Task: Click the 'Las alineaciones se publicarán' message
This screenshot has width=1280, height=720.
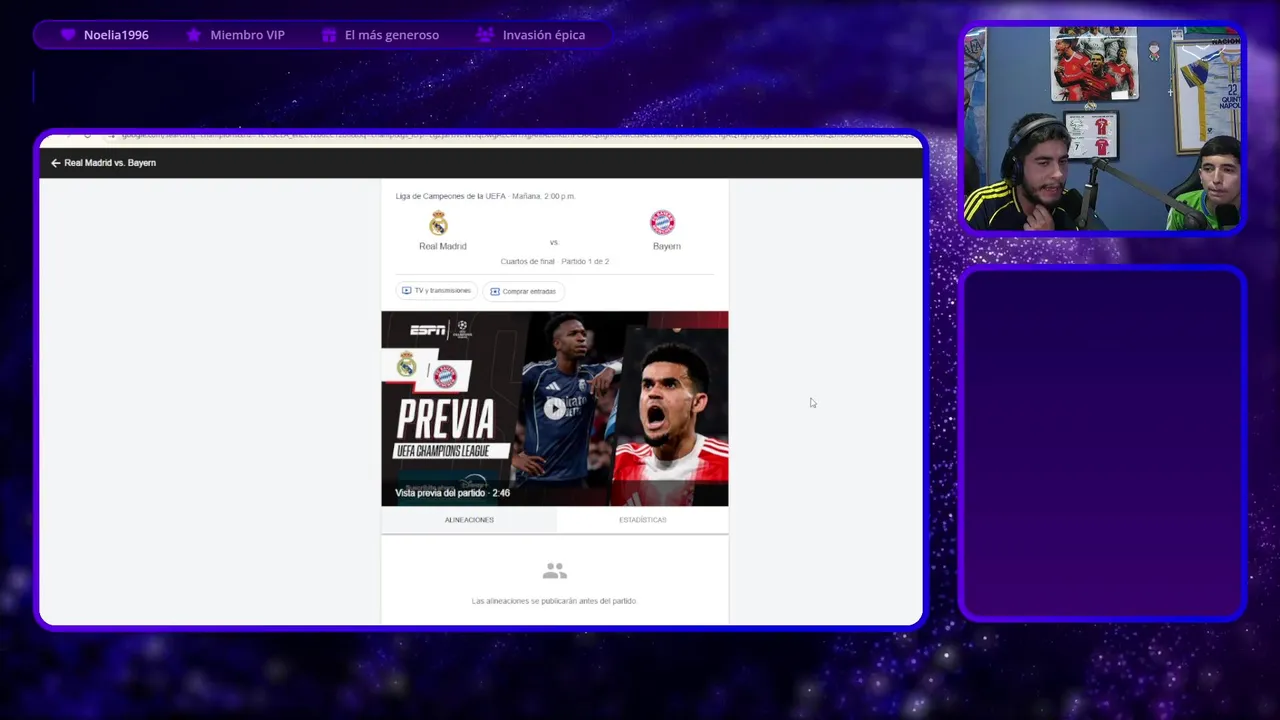Action: coord(554,601)
